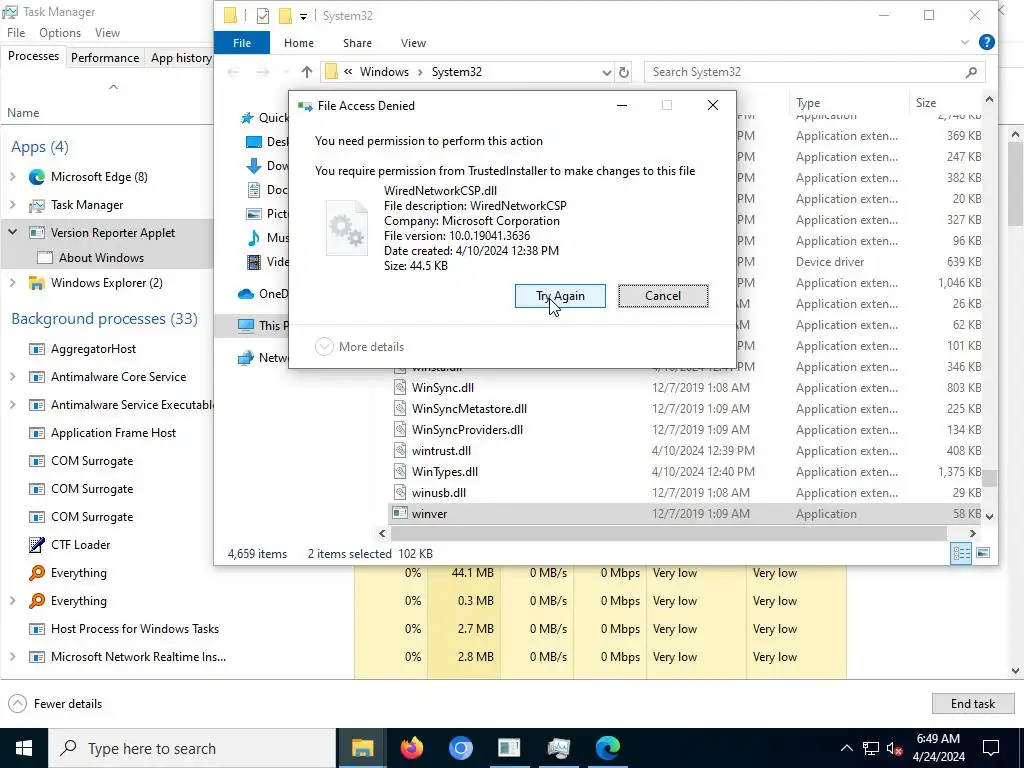
Task: Click the Properties checkmark icon in title bar
Action: click(x=263, y=16)
